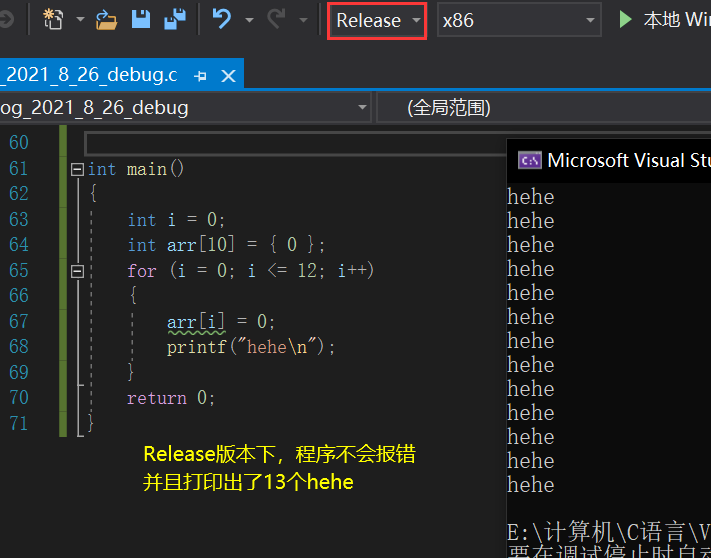Collapse the for loop block
This screenshot has width=711, height=558.
point(78,271)
